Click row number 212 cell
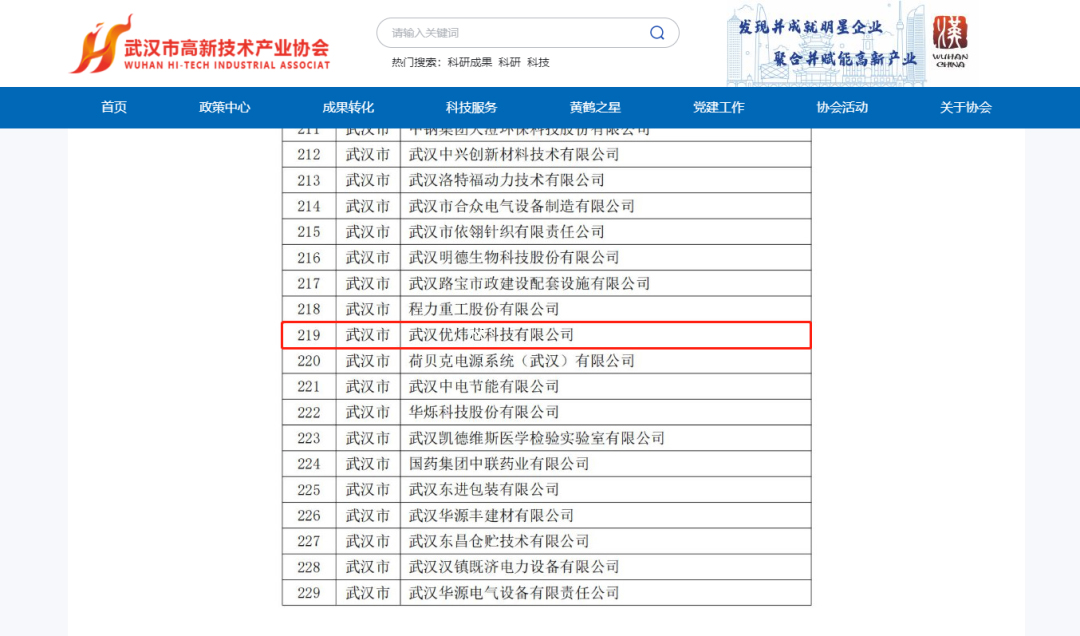The image size is (1080, 636). tap(309, 154)
